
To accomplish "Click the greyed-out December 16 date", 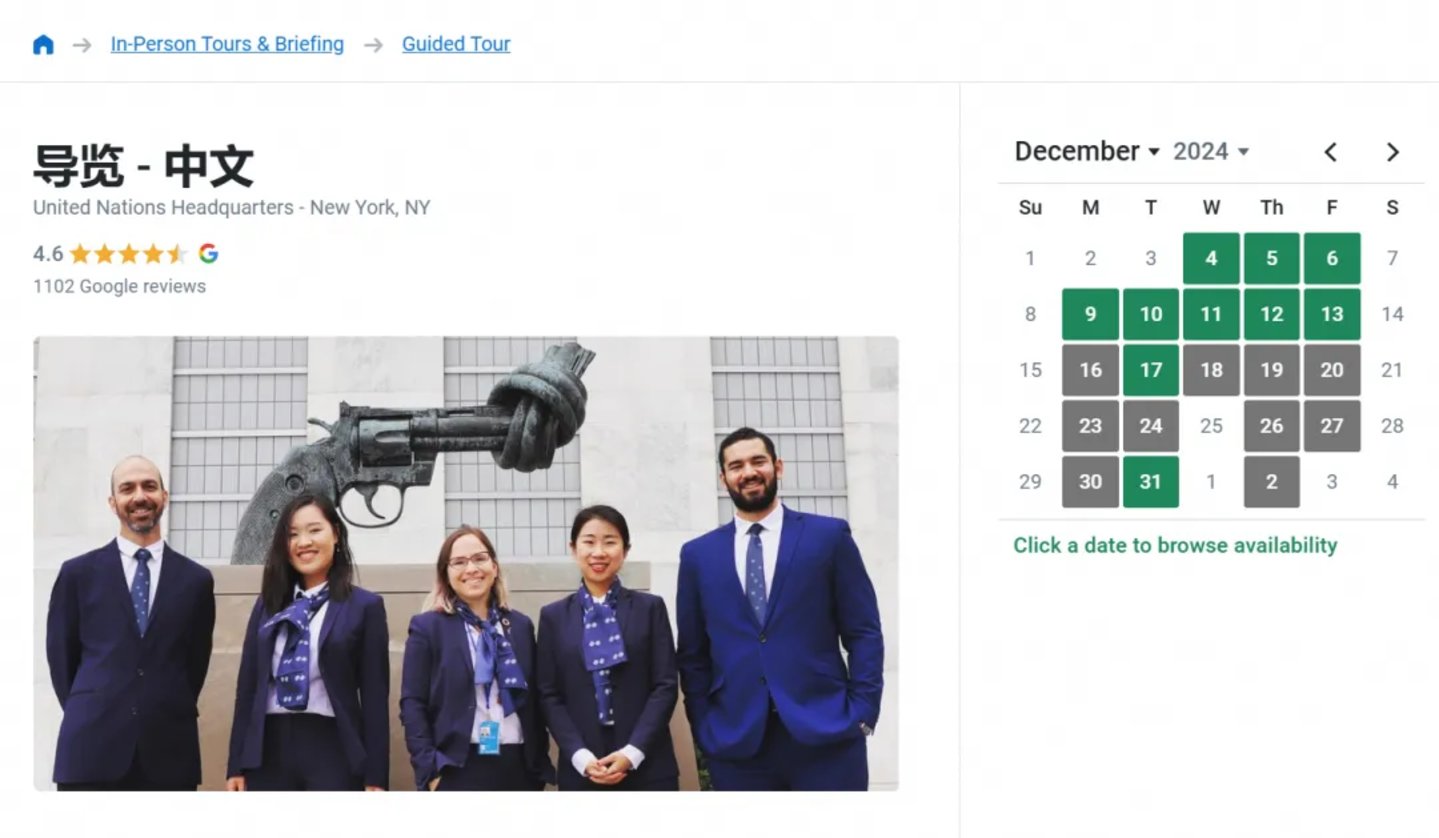I will pyautogui.click(x=1090, y=371).
